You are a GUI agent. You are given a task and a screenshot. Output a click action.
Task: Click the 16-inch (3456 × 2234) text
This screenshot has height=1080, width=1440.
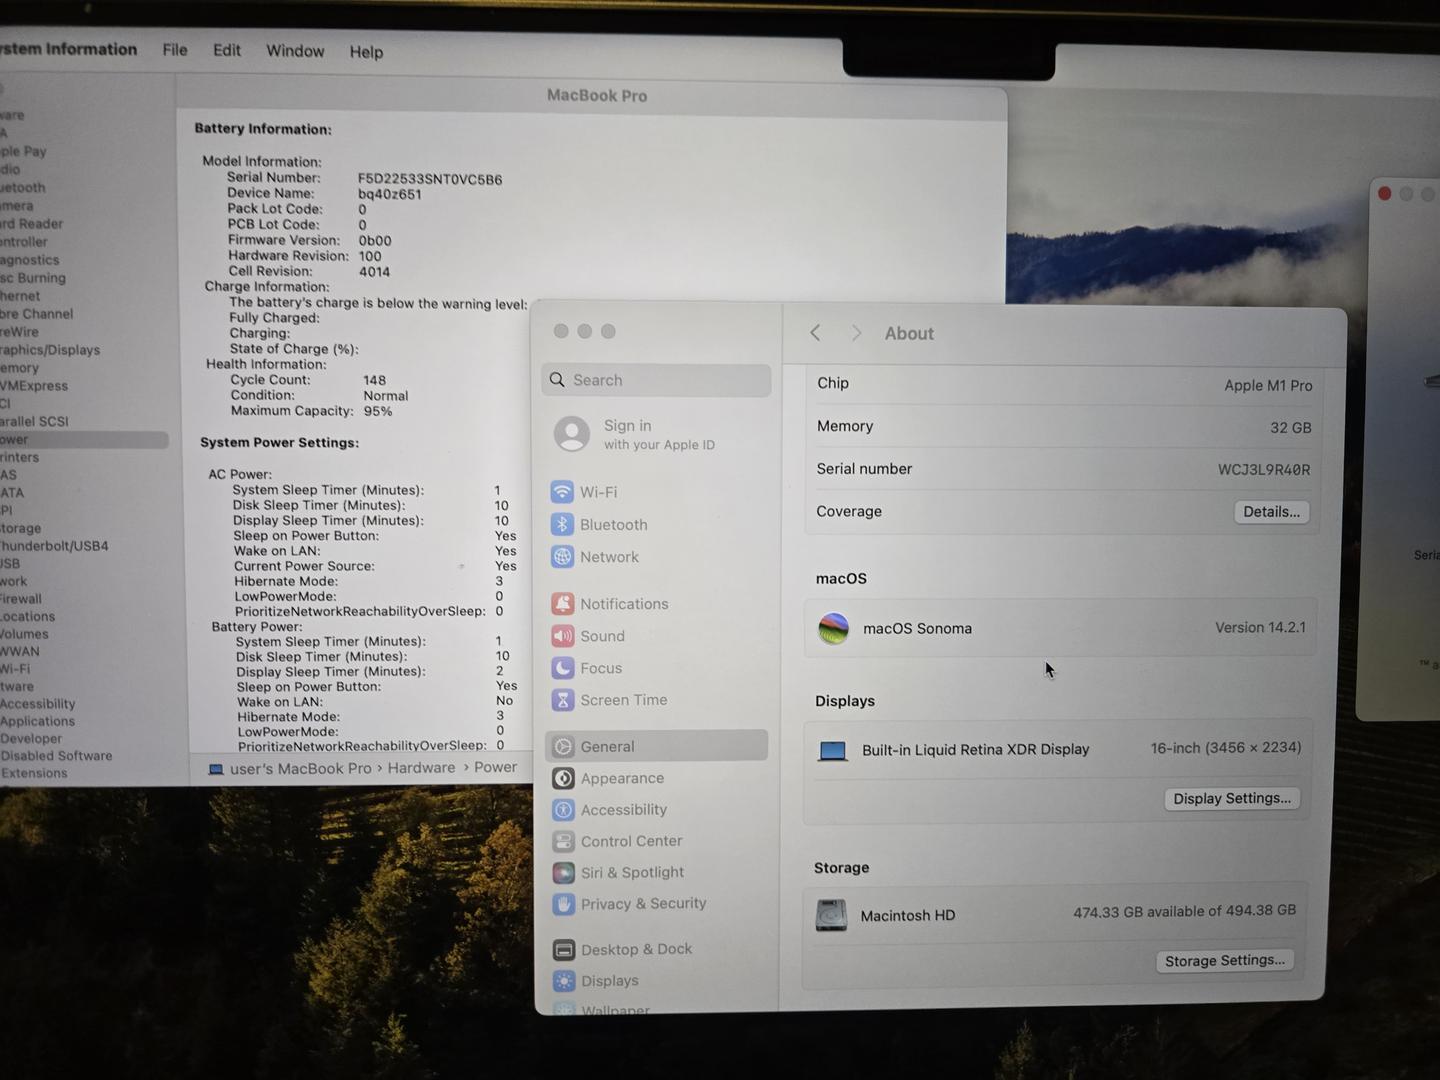tap(1226, 748)
